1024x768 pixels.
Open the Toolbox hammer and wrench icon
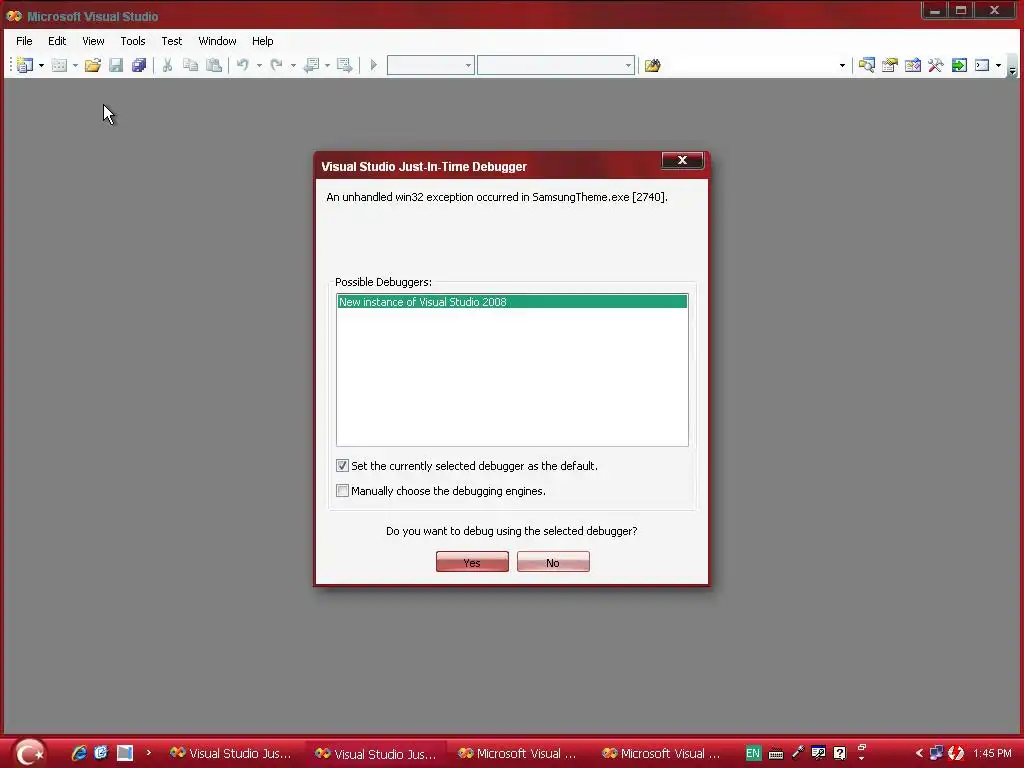(936, 65)
